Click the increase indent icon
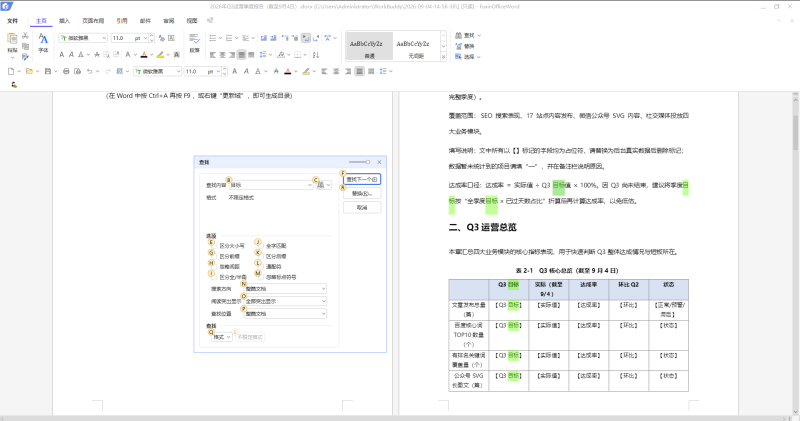This screenshot has width=800, height=421. (x=273, y=38)
